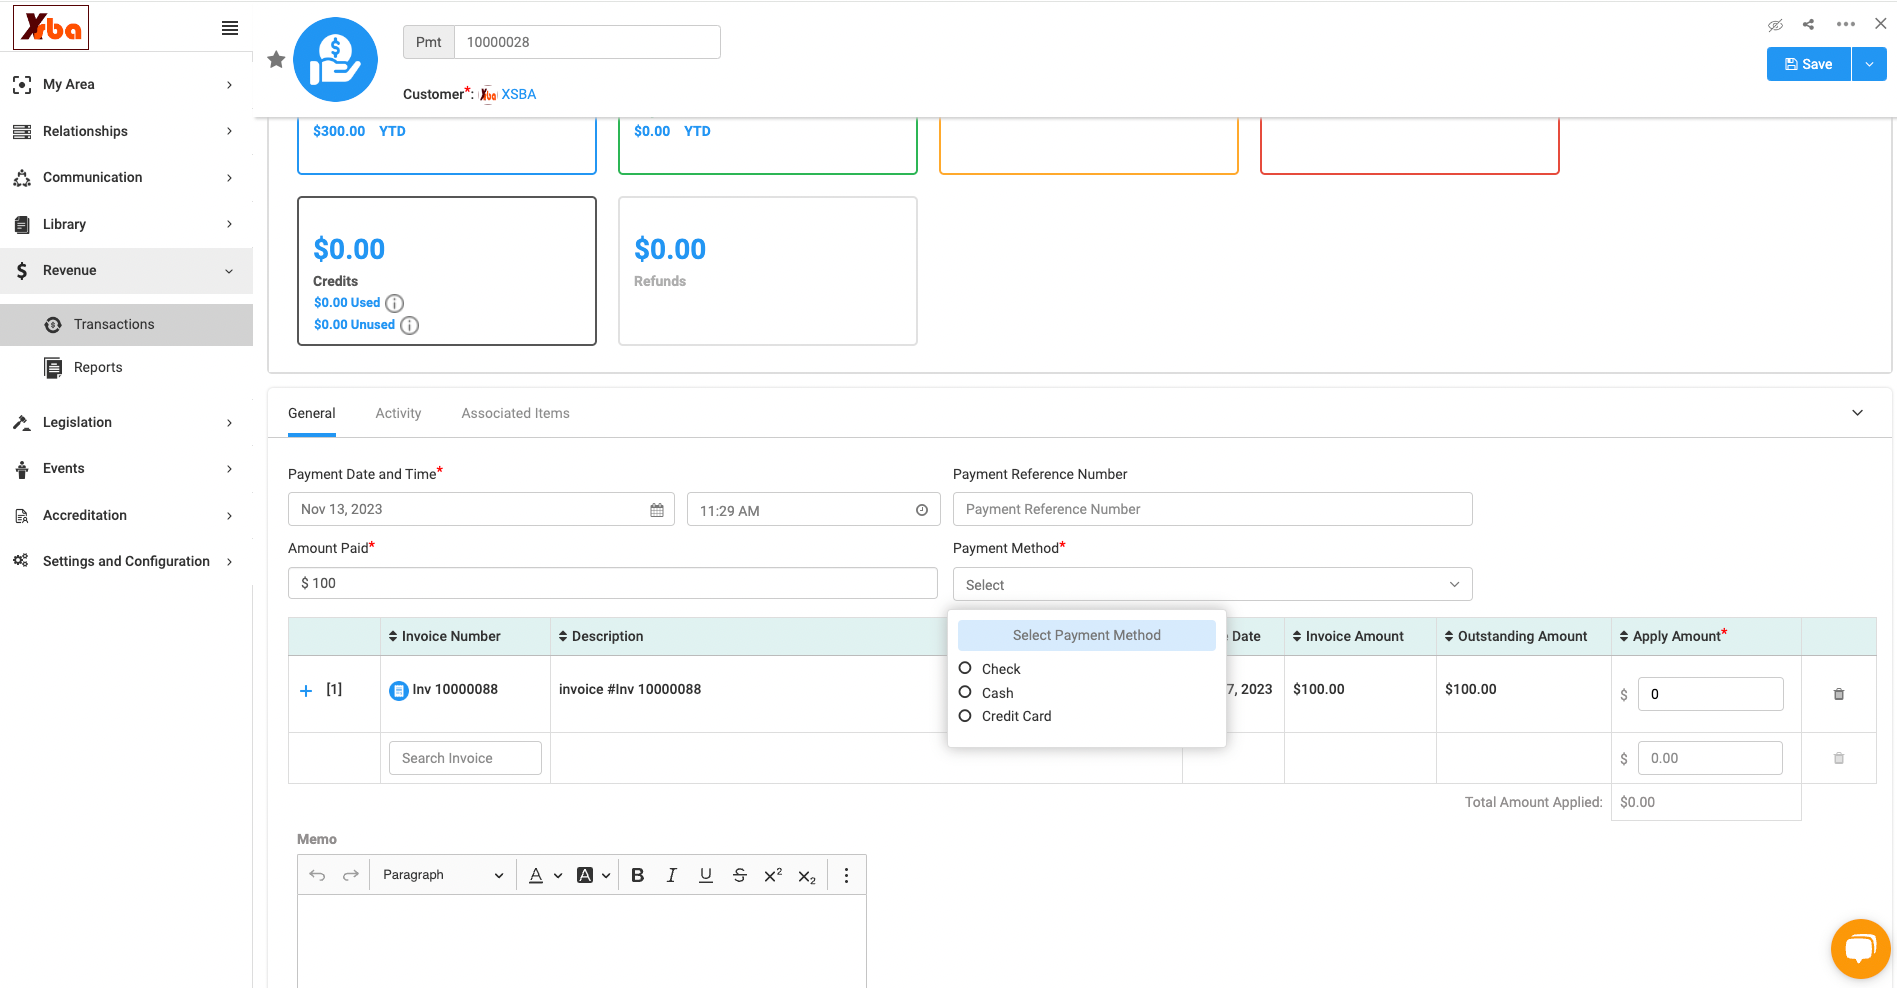Open the more options ellipsis menu

[1846, 24]
